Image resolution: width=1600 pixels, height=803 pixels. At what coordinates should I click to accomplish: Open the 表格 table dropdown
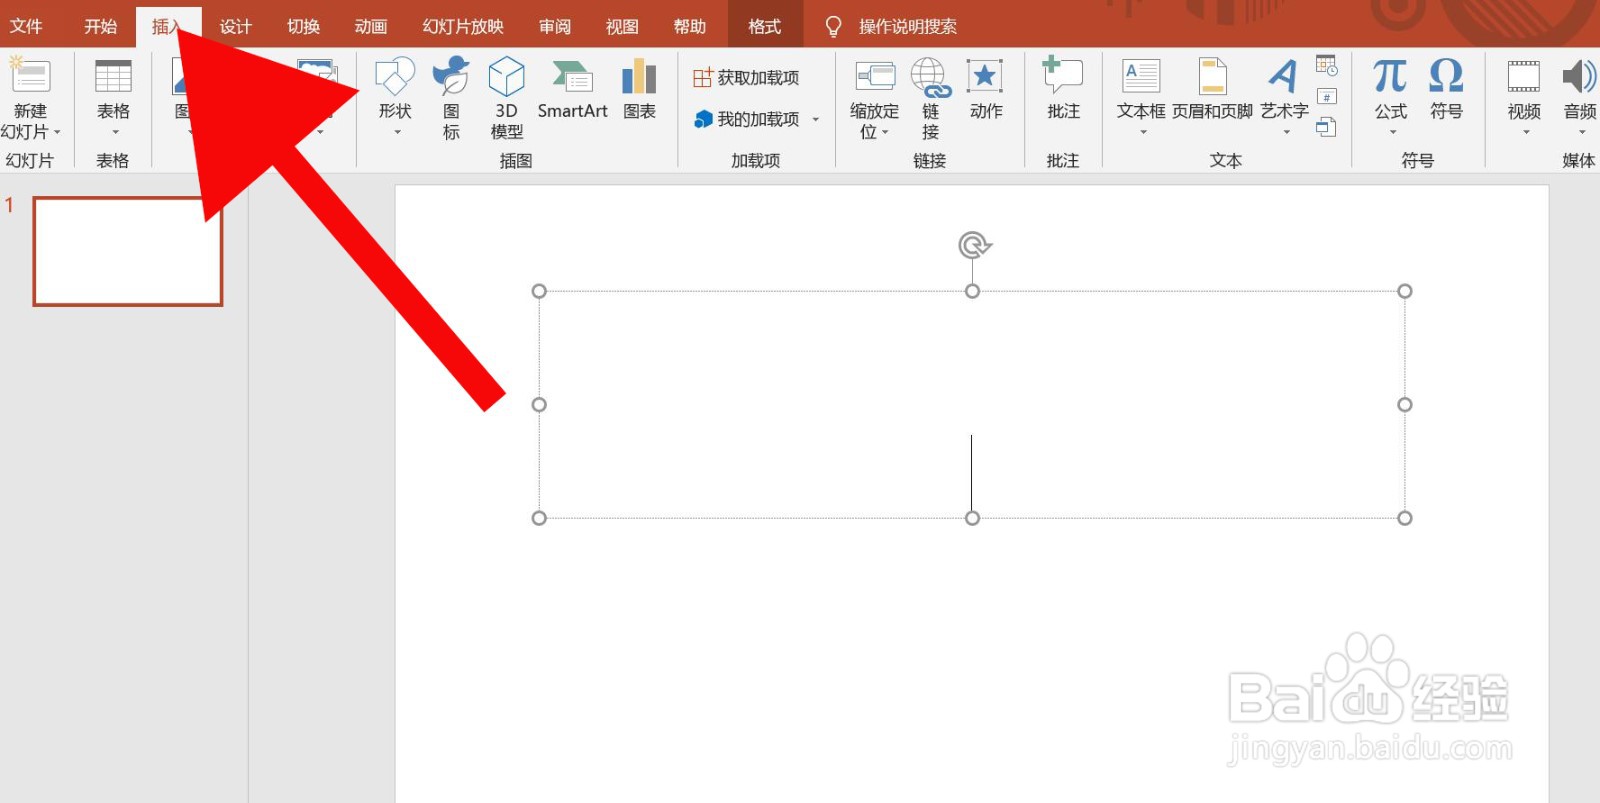tap(113, 98)
